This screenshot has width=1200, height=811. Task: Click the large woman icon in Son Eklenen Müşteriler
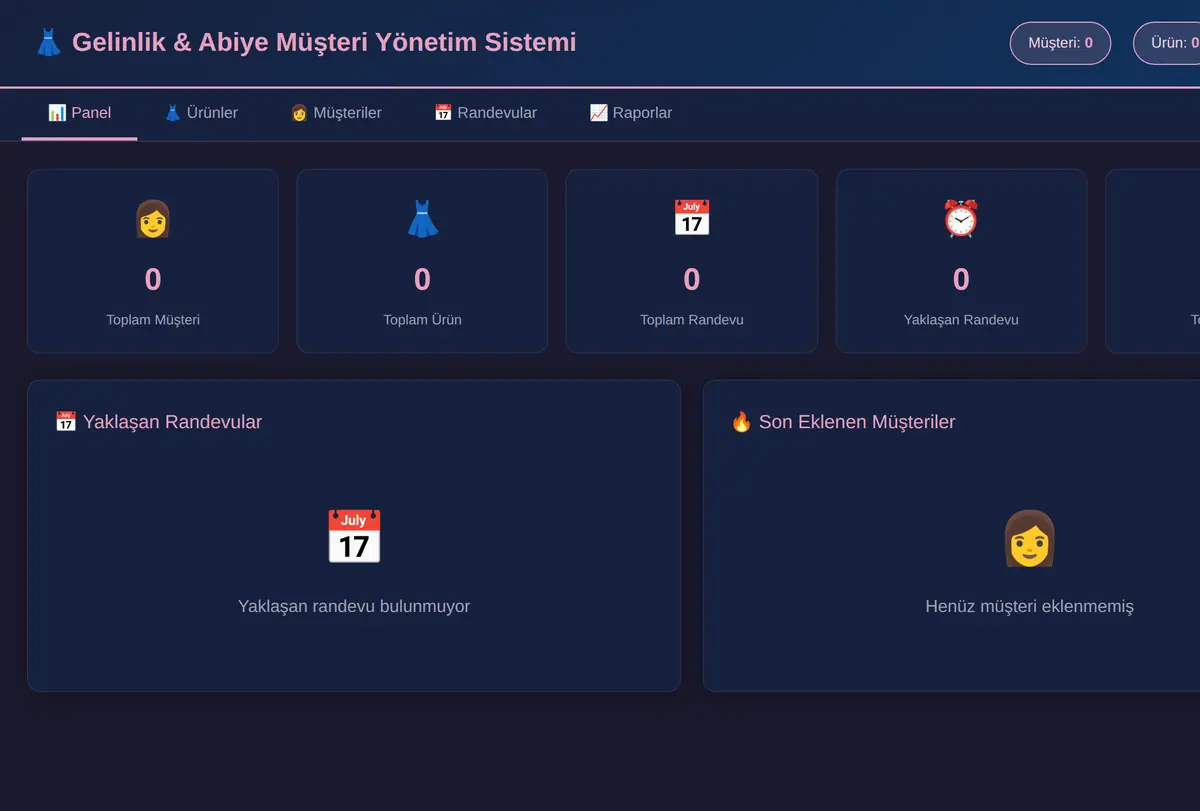(1029, 537)
